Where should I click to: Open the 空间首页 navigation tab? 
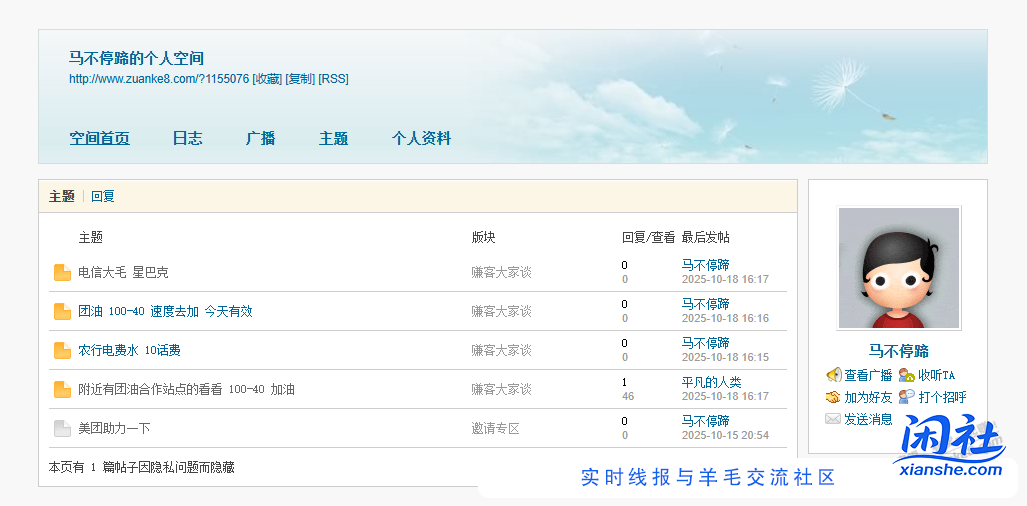click(x=100, y=139)
